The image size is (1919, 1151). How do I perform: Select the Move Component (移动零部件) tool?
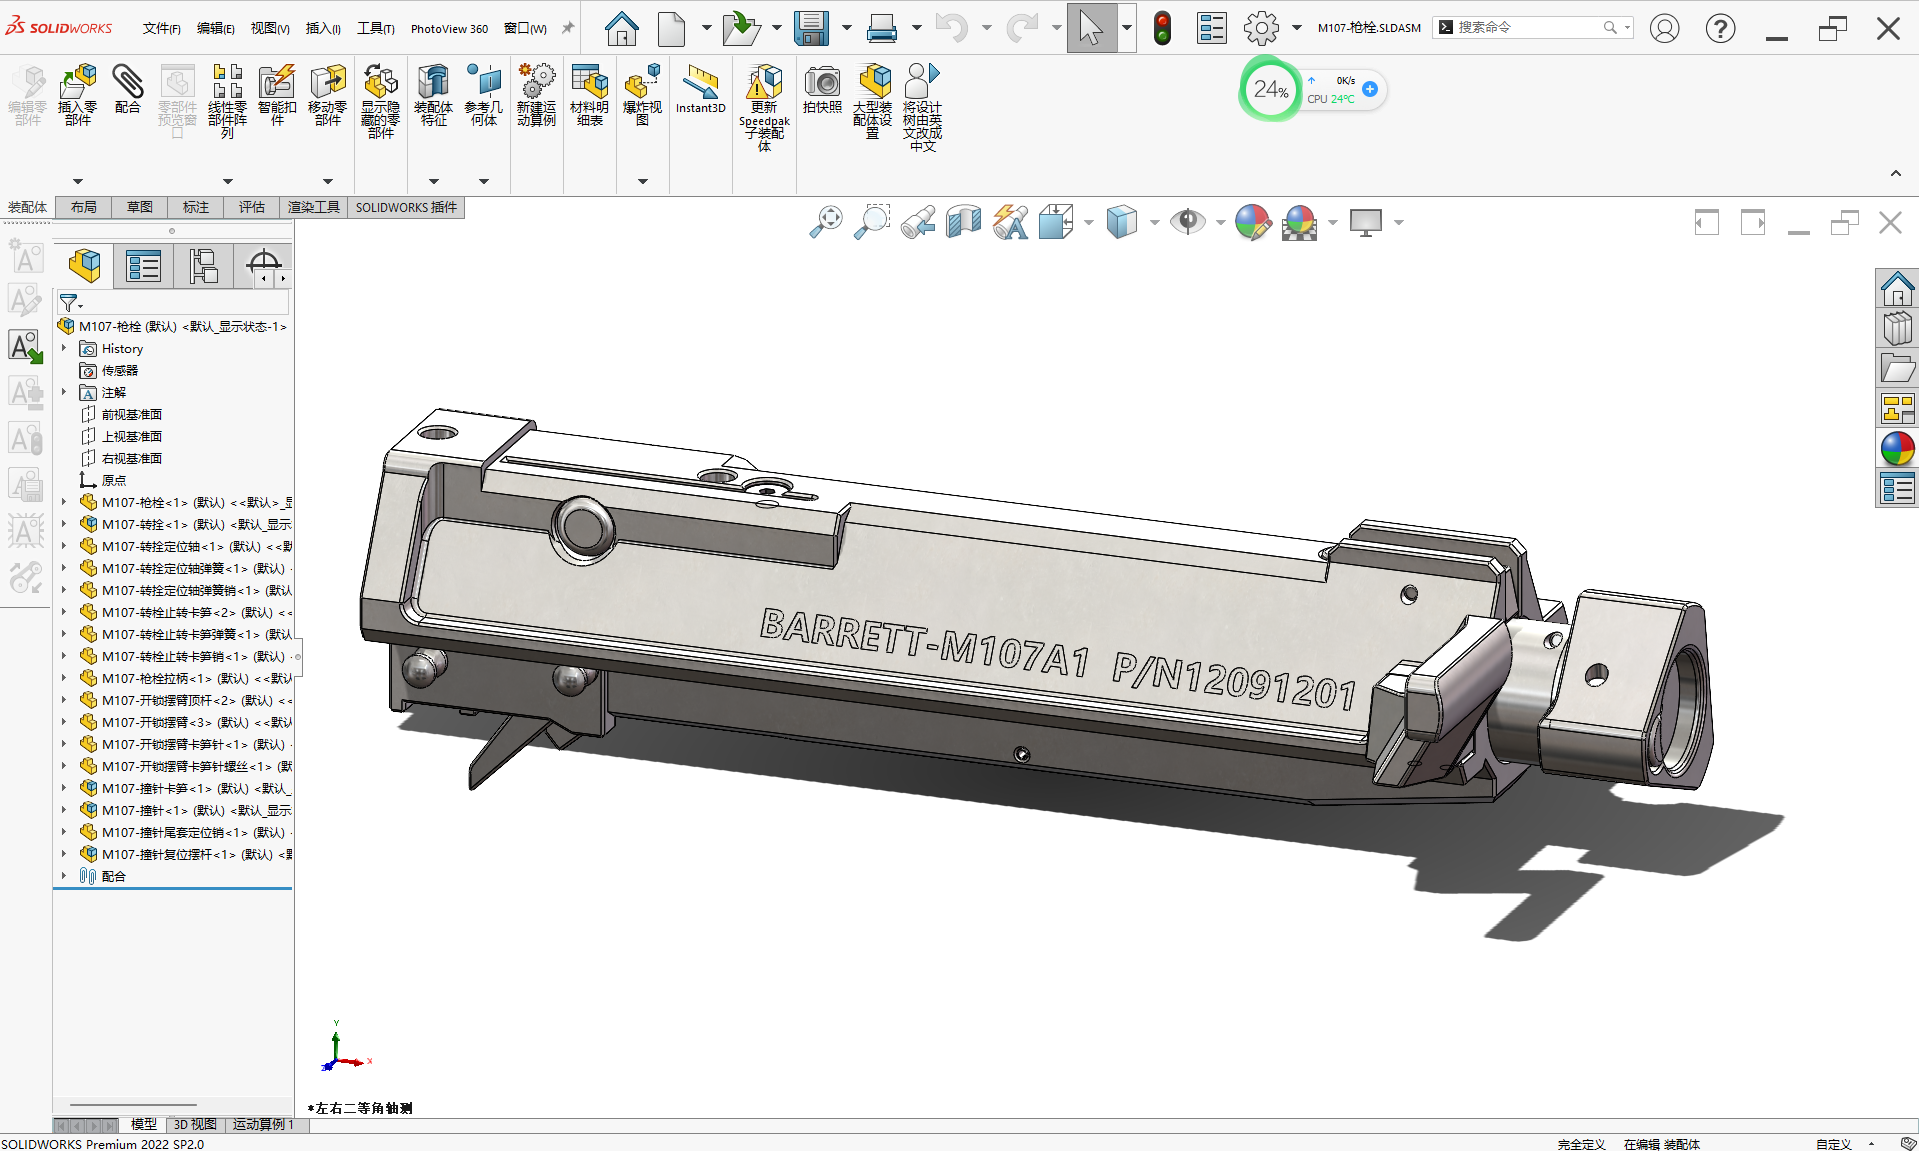327,95
